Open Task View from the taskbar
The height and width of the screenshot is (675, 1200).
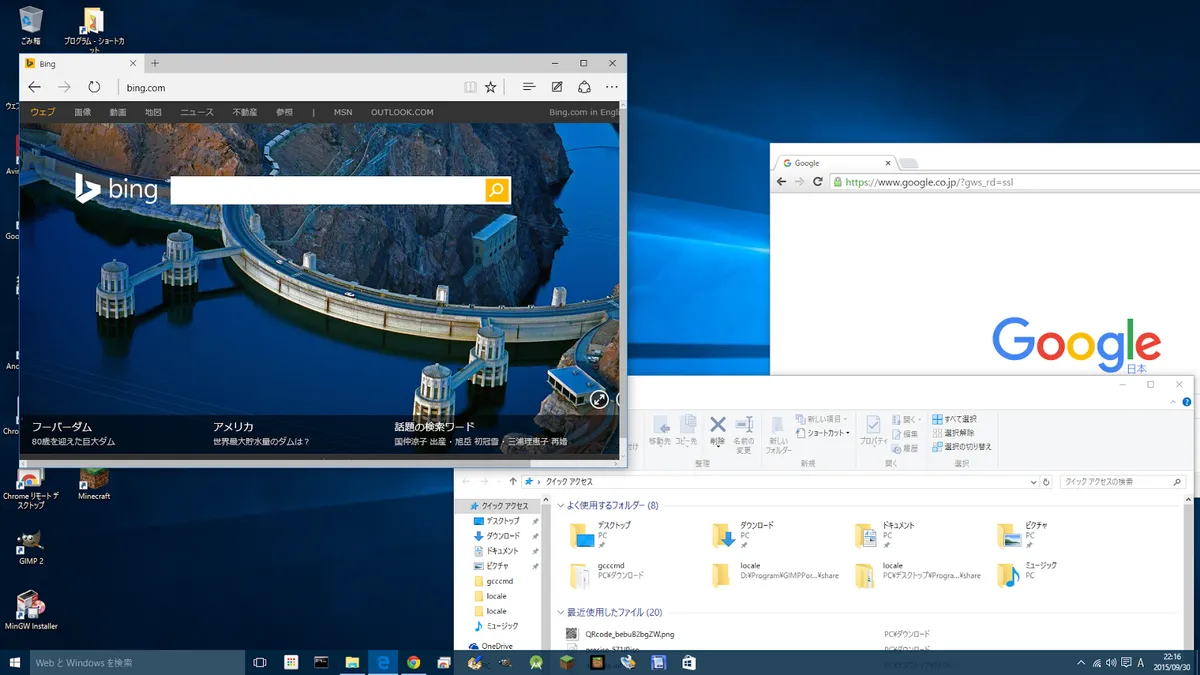260,662
